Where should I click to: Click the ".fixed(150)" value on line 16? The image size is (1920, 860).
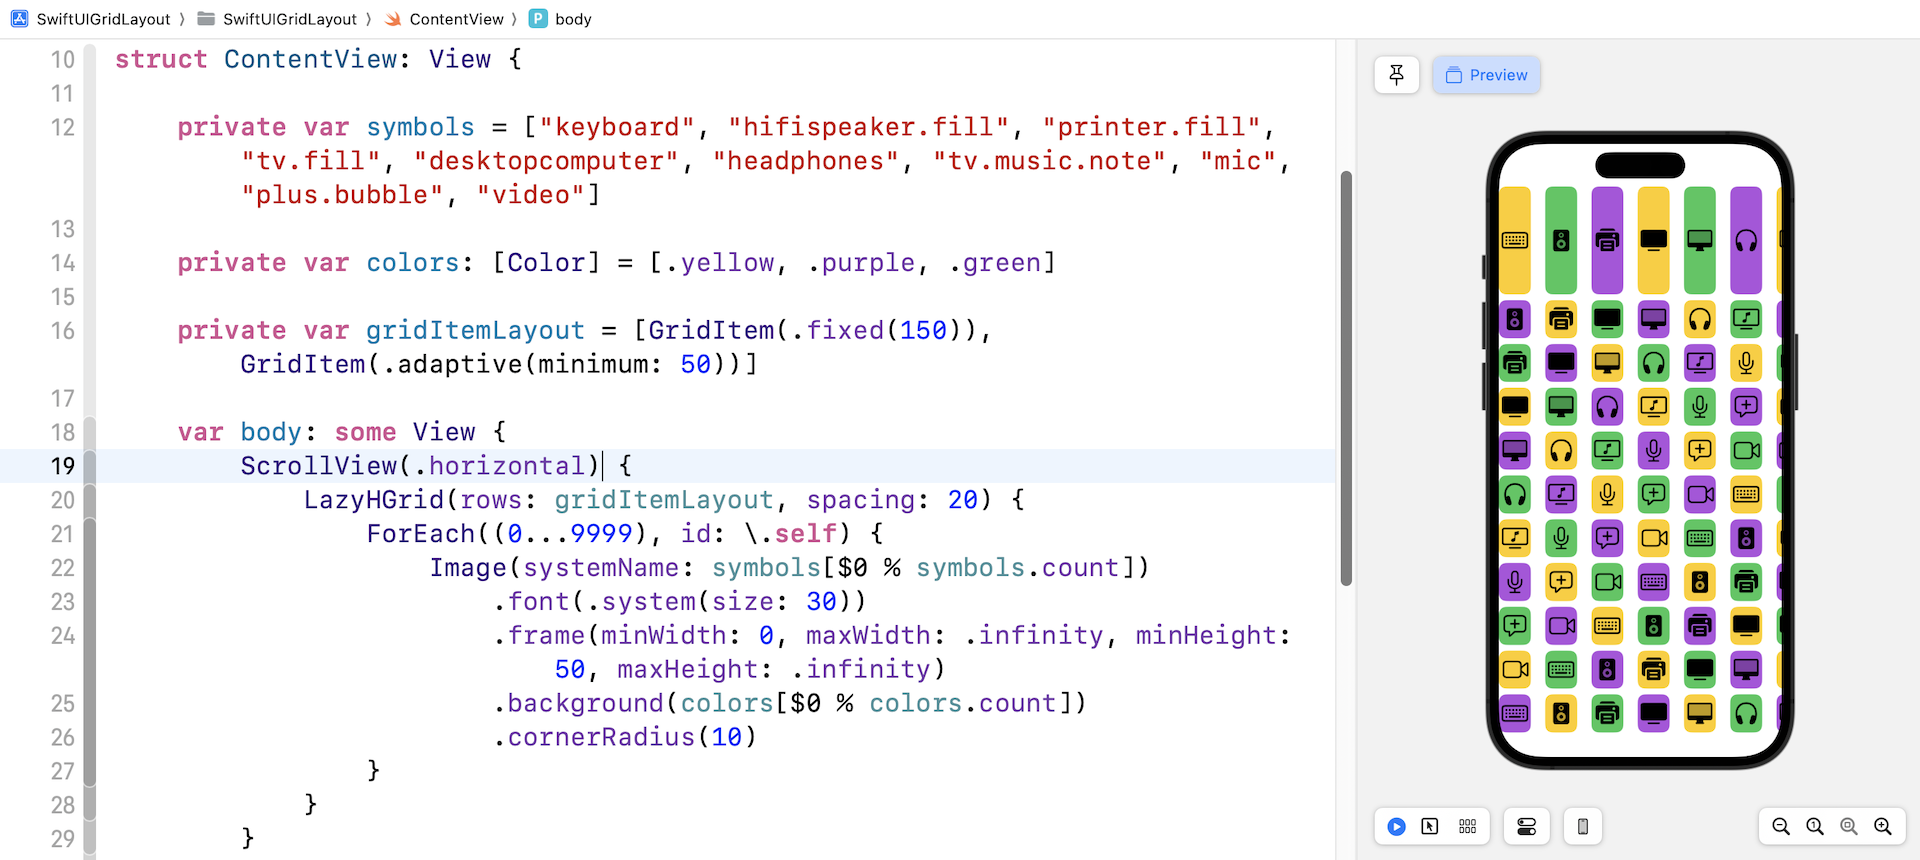tap(877, 330)
